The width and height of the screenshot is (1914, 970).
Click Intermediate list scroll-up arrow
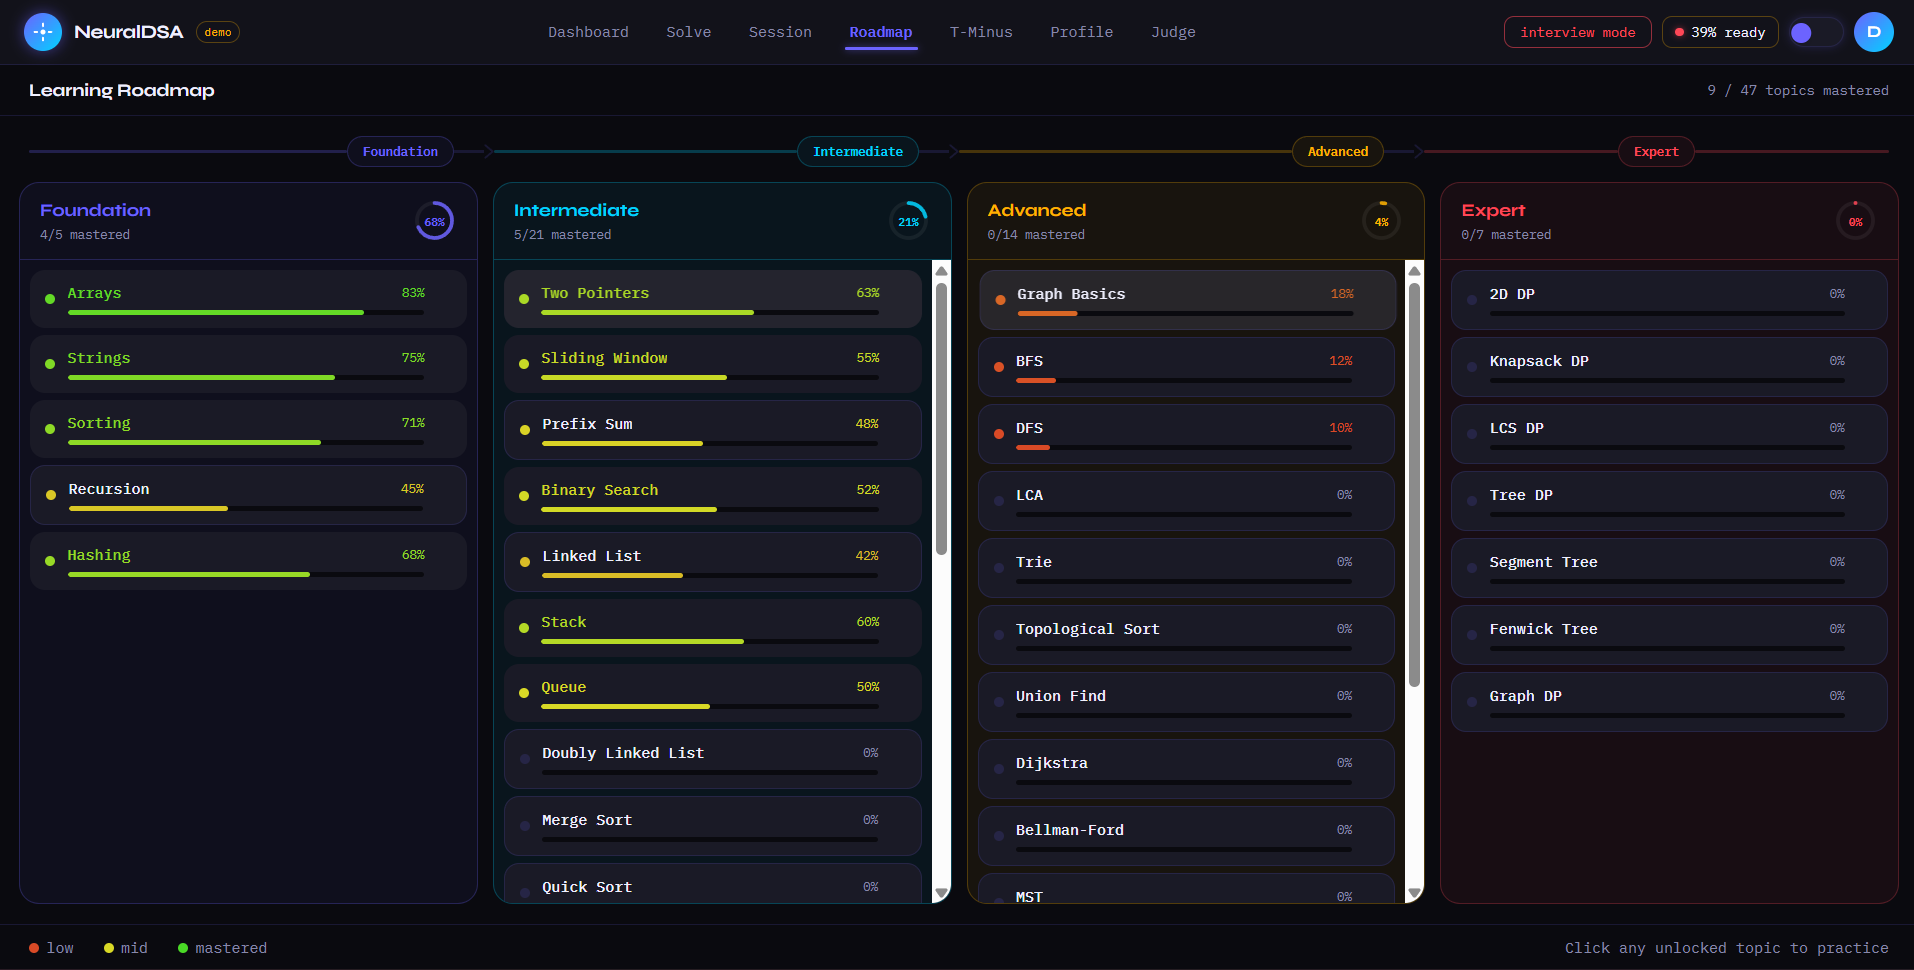(941, 271)
